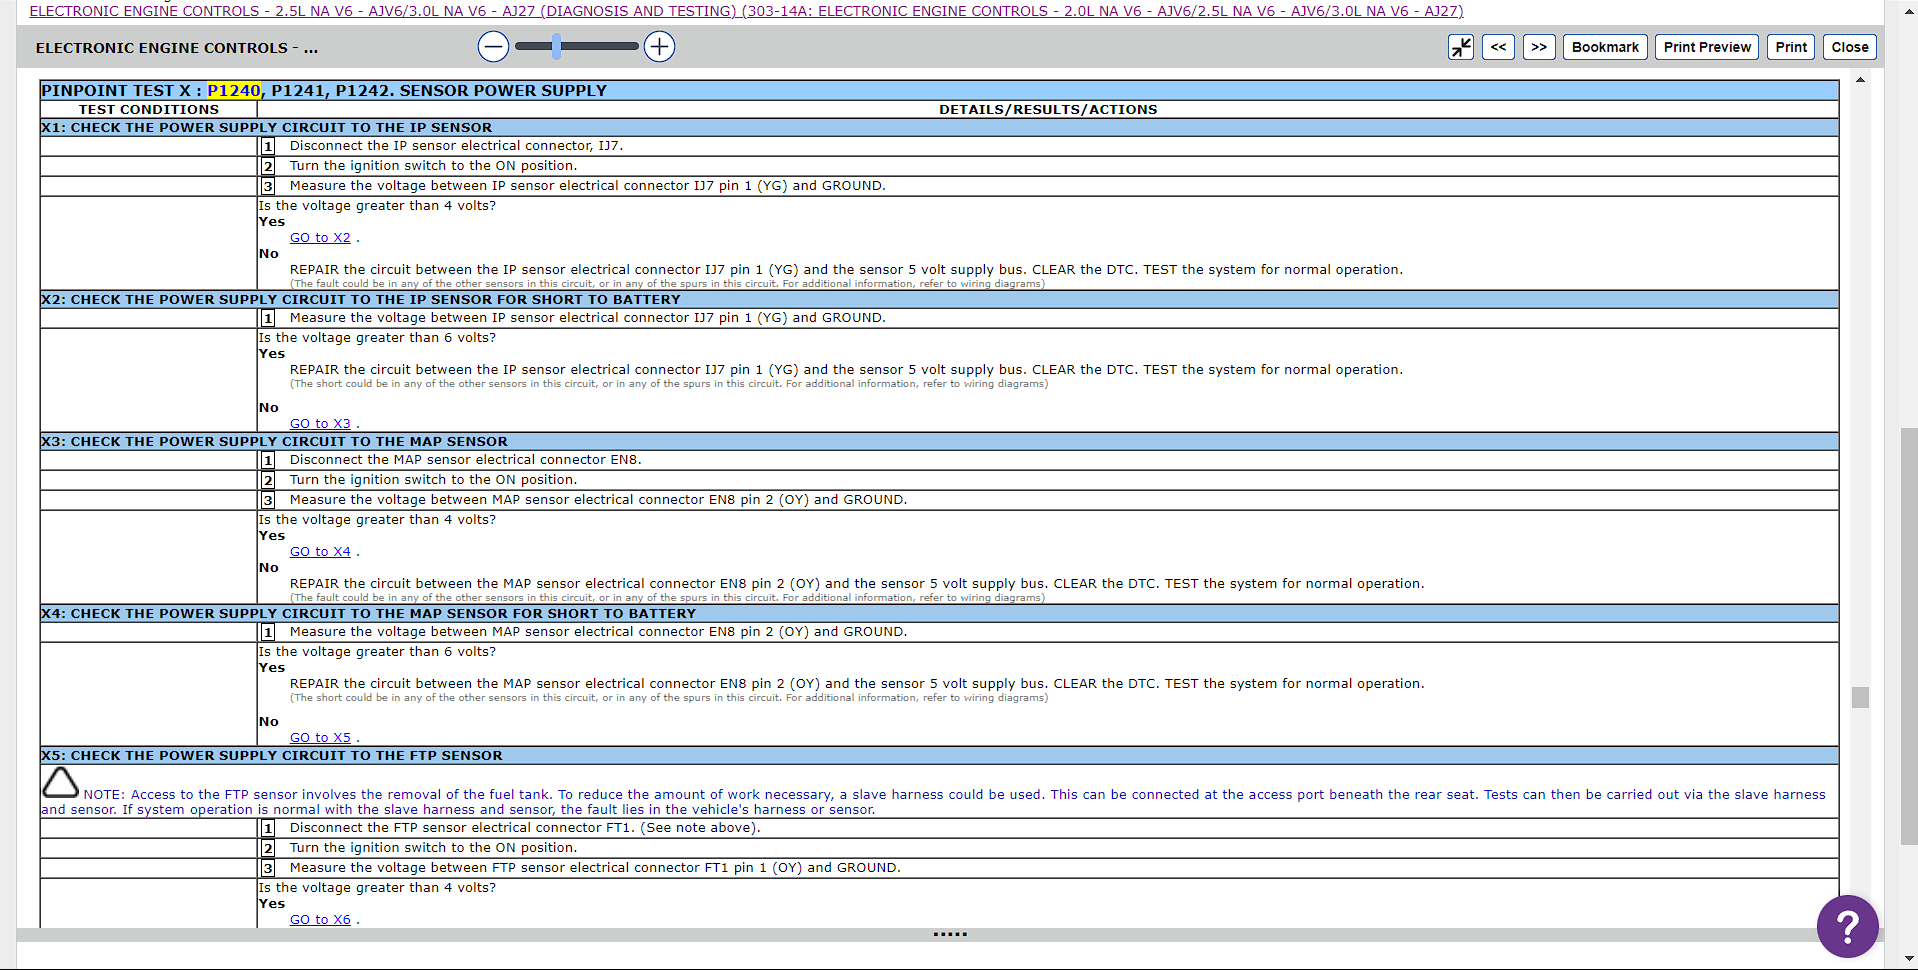The width and height of the screenshot is (1918, 970).
Task: Go to previous page with << button
Action: (1498, 47)
